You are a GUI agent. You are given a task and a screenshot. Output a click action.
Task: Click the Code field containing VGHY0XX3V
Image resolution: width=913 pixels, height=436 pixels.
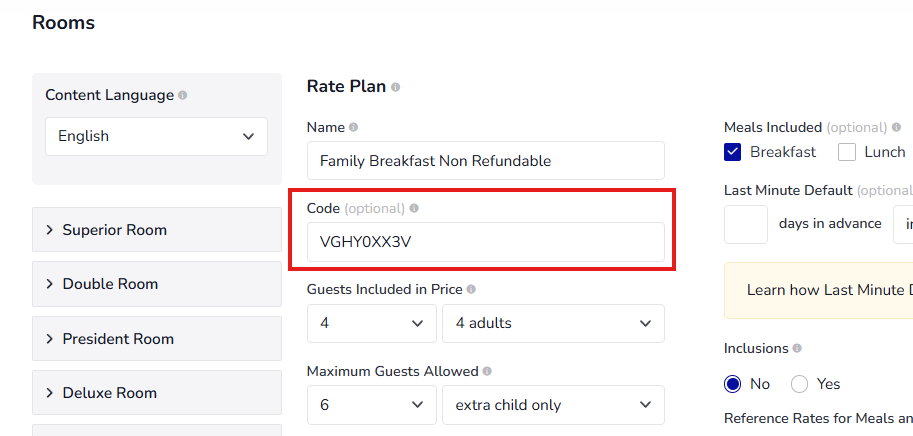[485, 242]
